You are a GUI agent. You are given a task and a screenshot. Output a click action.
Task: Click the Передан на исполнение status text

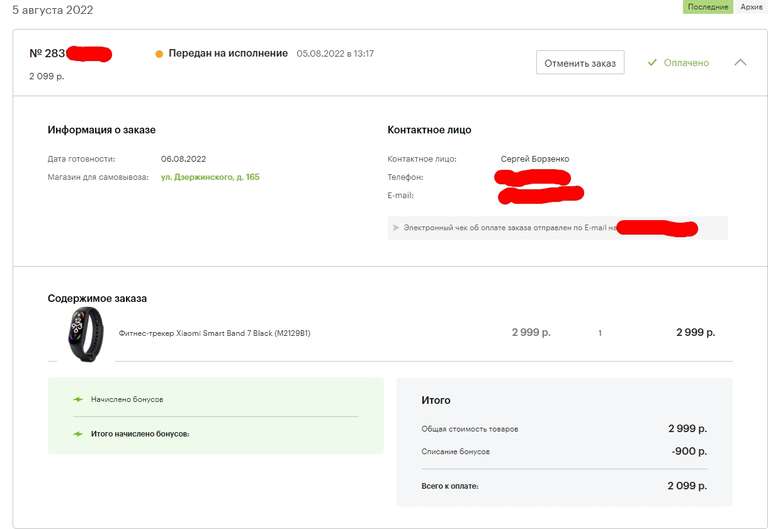228,53
